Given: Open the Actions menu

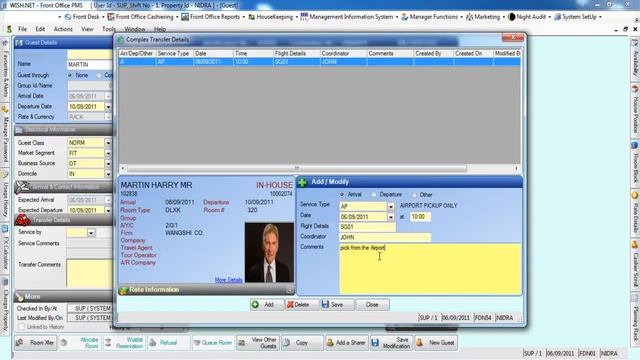Looking at the screenshot, I should tap(63, 29).
